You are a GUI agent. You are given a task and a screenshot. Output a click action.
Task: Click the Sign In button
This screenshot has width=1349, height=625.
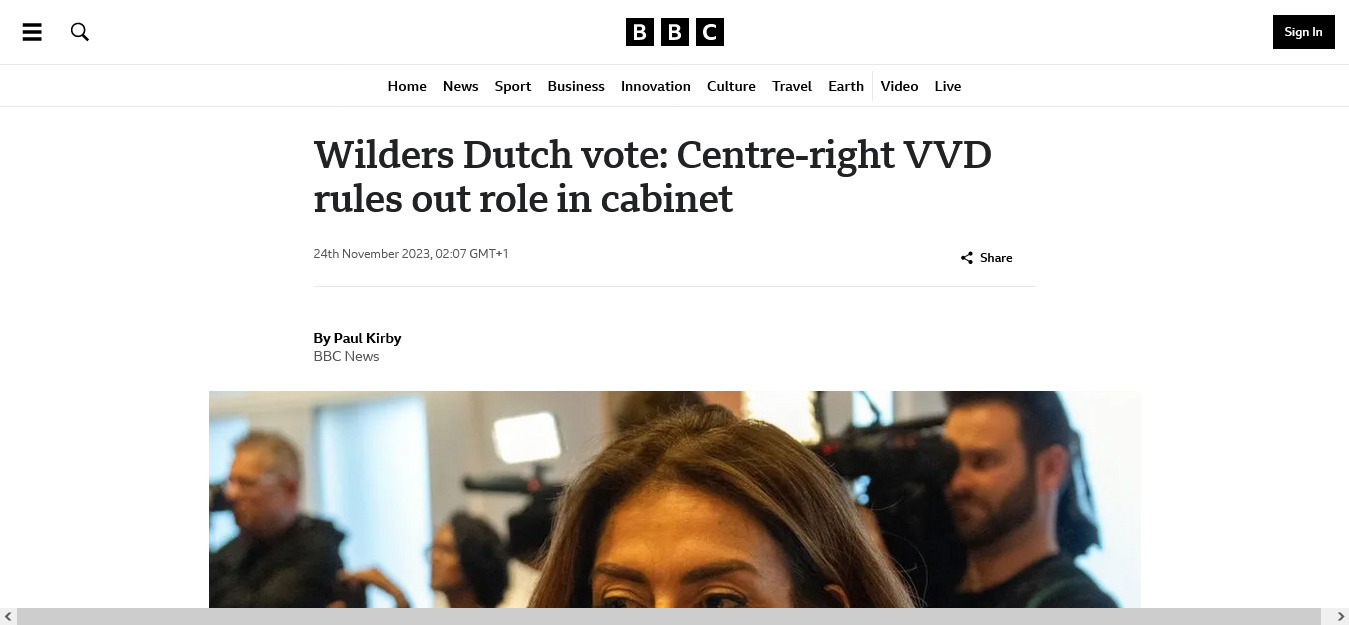[1303, 32]
